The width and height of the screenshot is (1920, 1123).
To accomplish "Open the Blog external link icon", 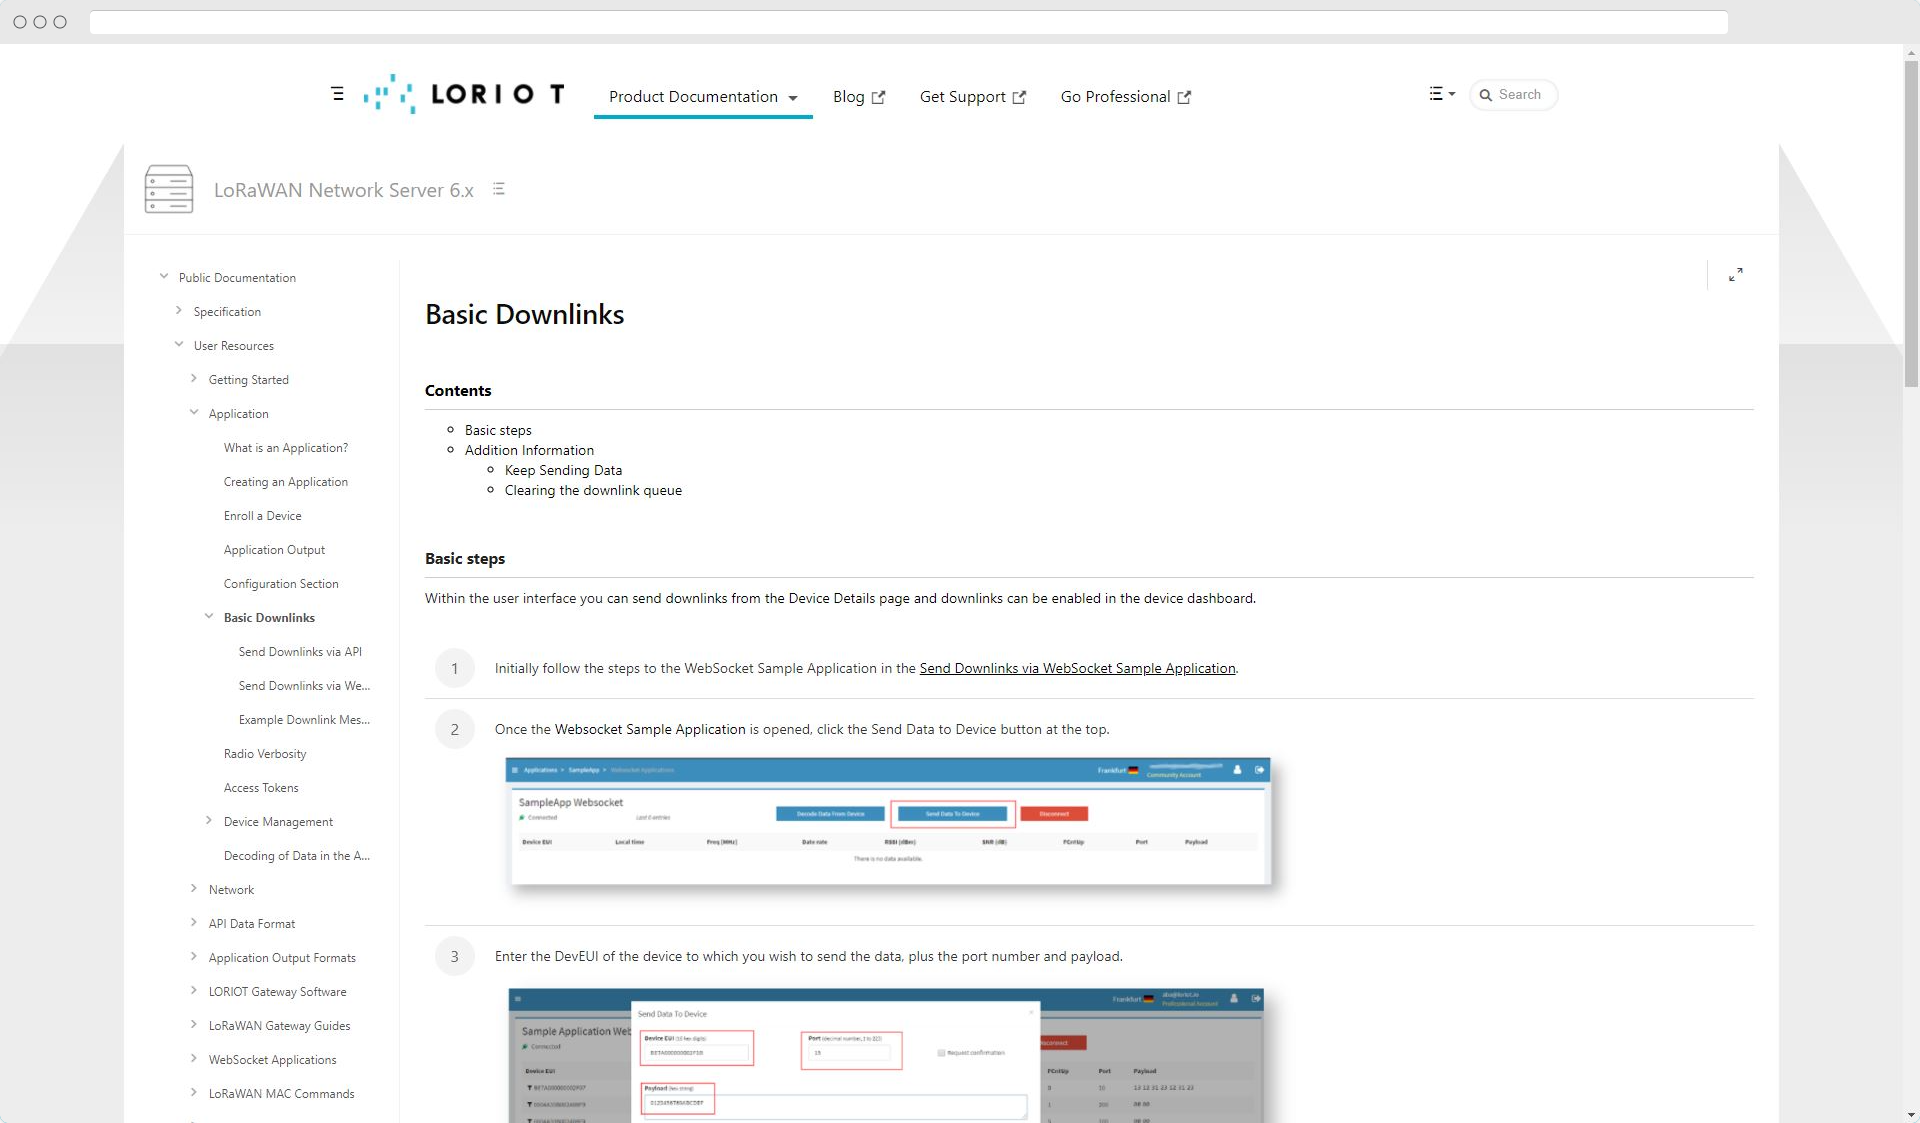I will point(878,97).
